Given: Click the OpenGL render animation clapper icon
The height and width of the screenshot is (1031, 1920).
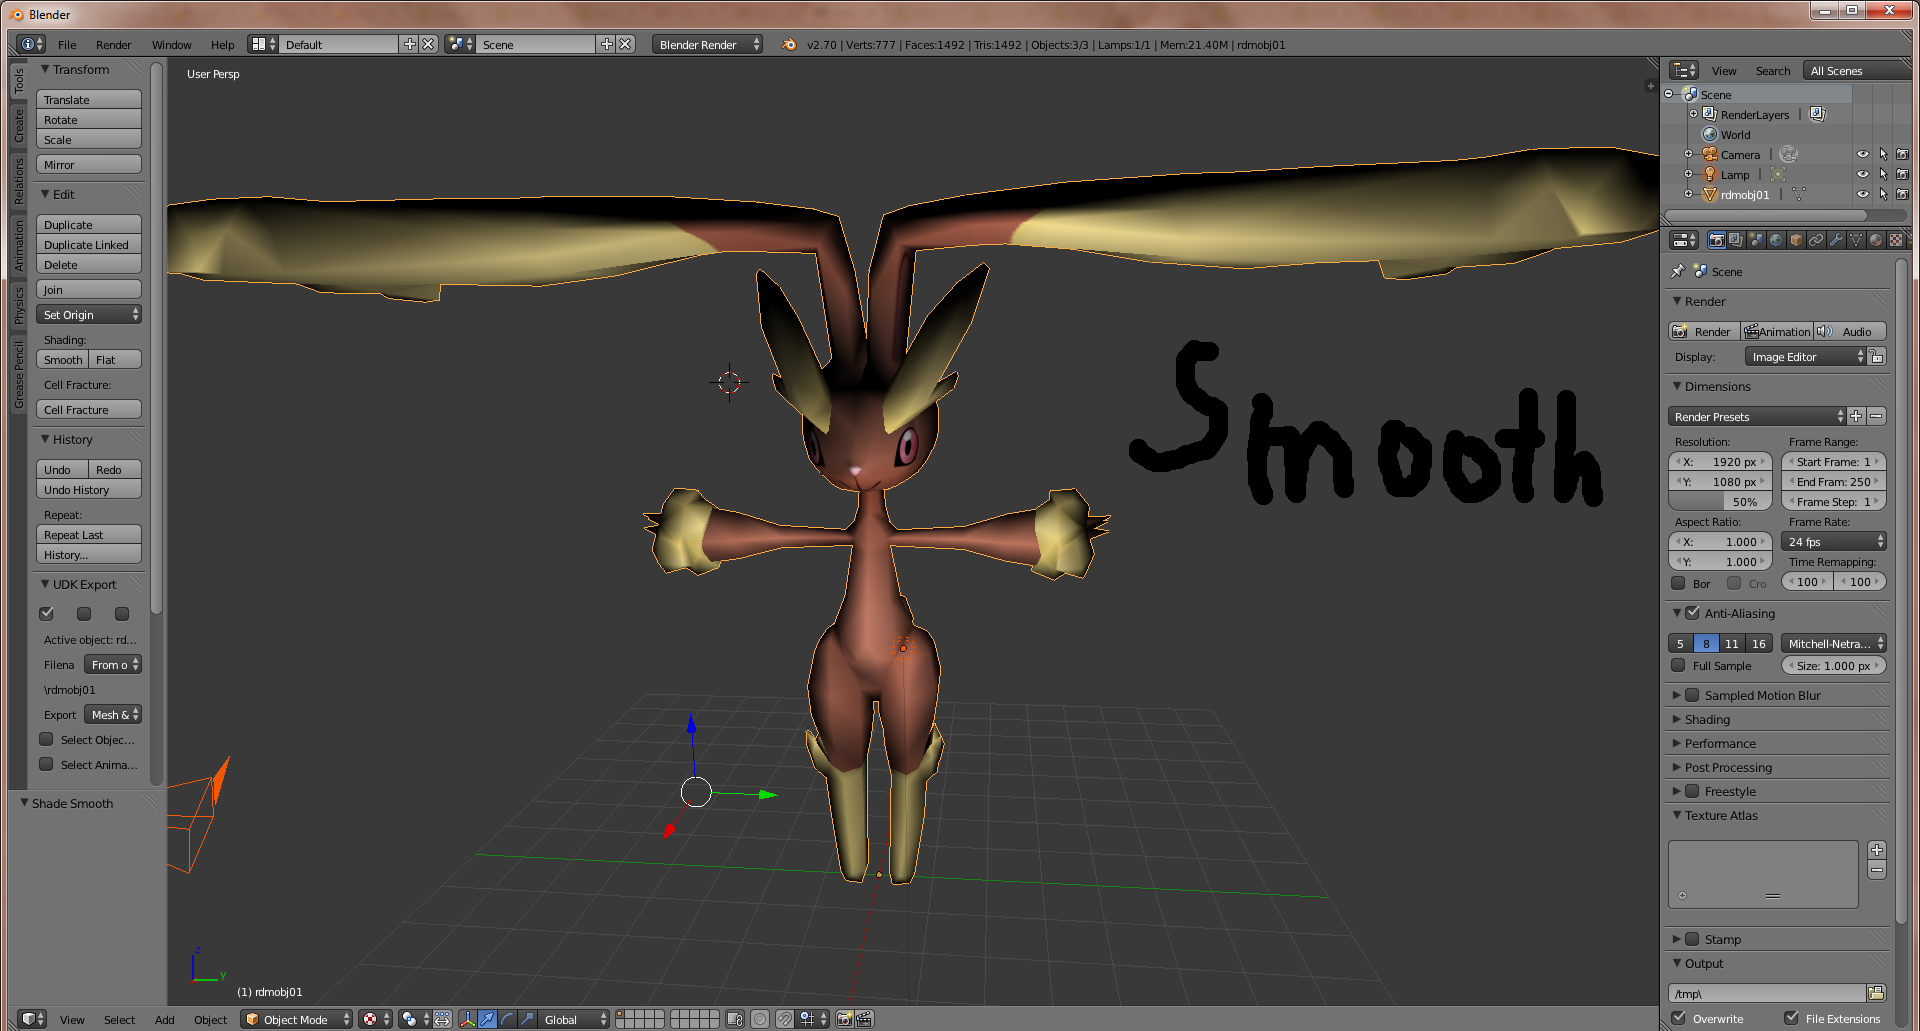Looking at the screenshot, I should tap(865, 1019).
